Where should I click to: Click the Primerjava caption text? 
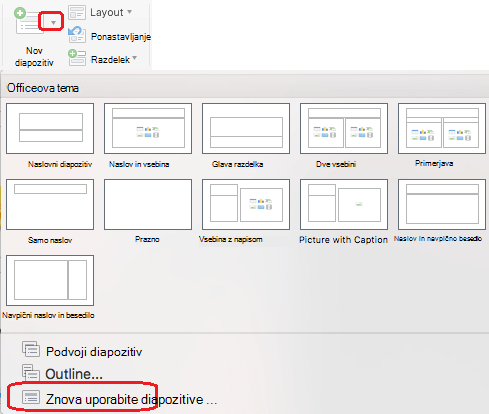[x=434, y=163]
